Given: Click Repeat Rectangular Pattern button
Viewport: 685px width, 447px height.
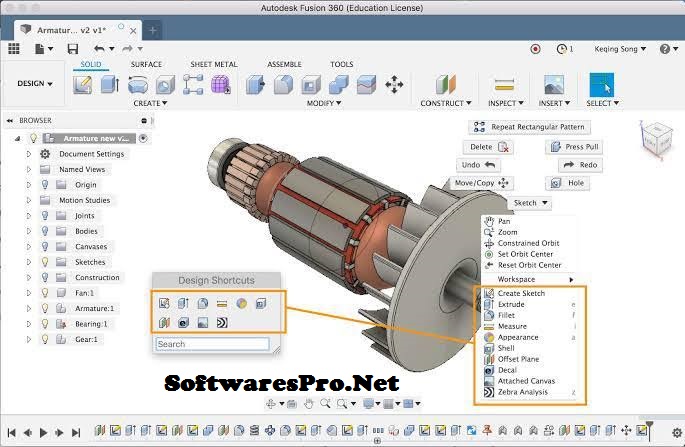Looking at the screenshot, I should pyautogui.click(x=529, y=127).
